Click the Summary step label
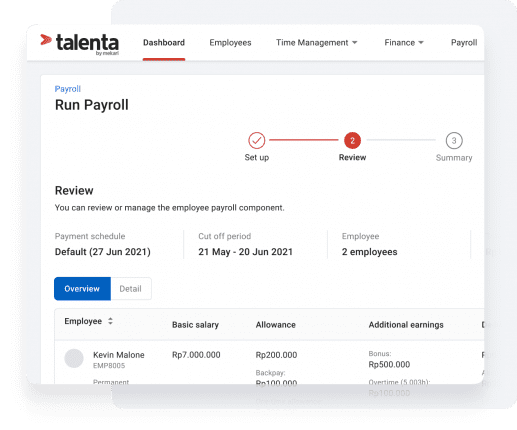Screen dimensions: 517x430 pyautogui.click(x=454, y=158)
